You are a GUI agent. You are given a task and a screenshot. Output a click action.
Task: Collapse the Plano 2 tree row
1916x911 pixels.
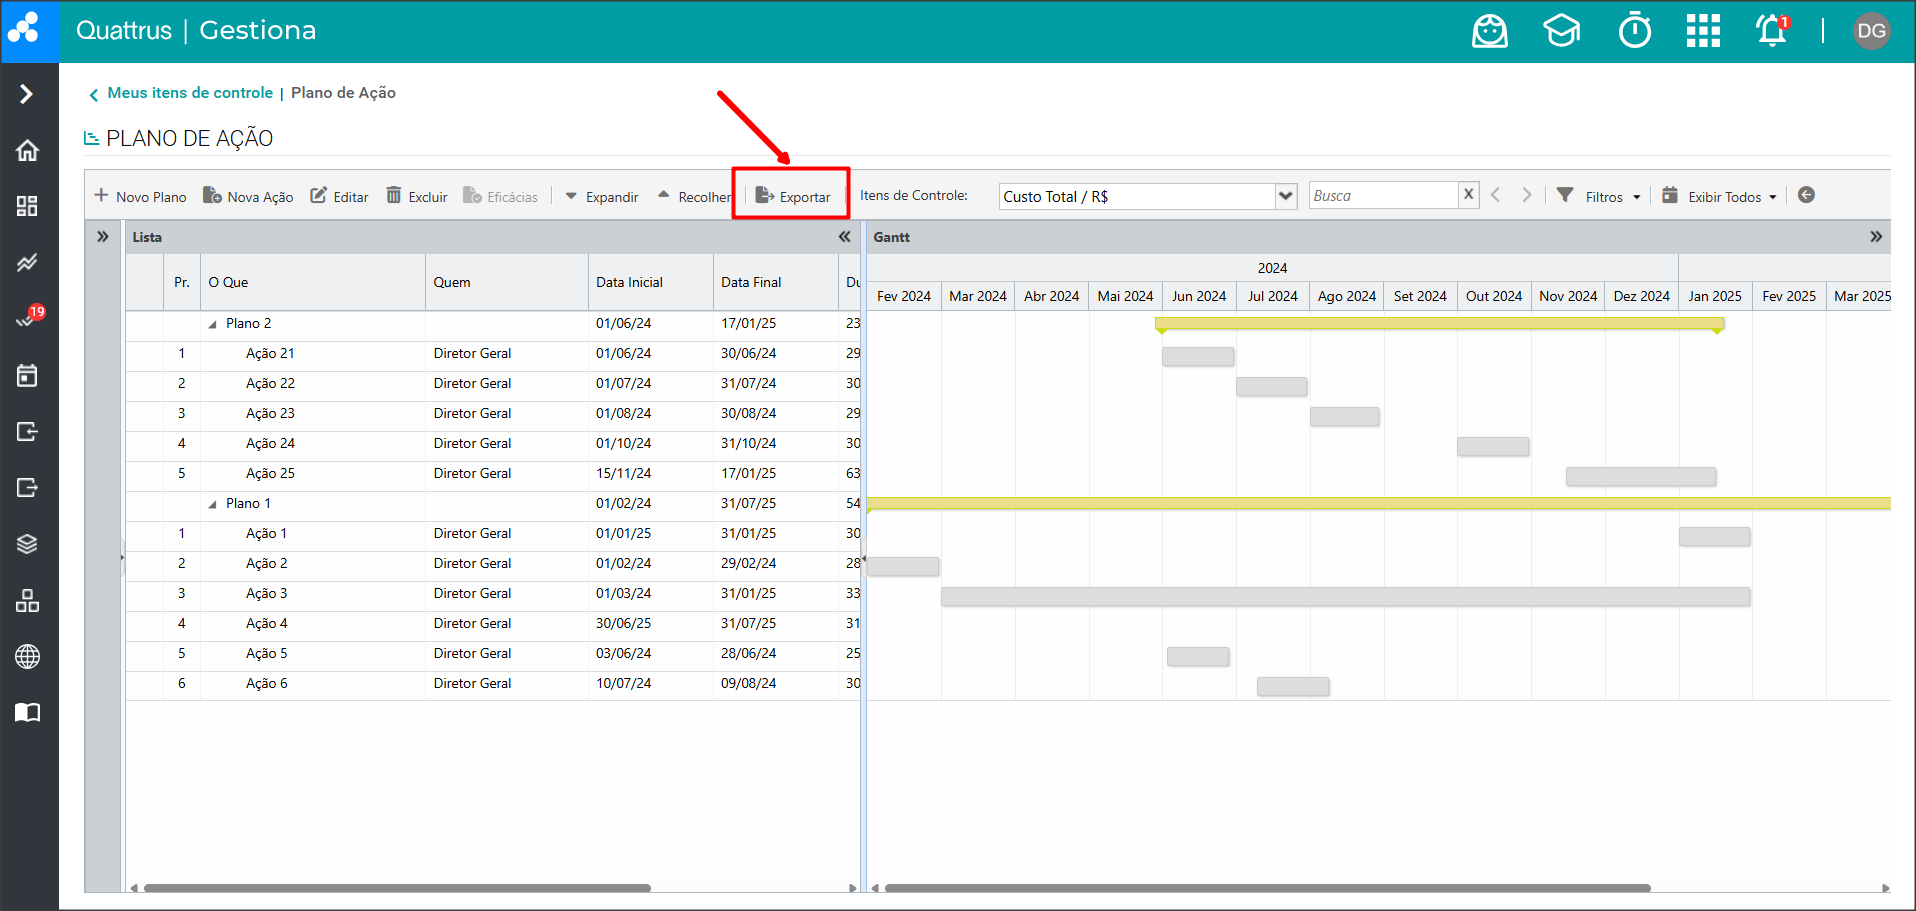coord(212,324)
